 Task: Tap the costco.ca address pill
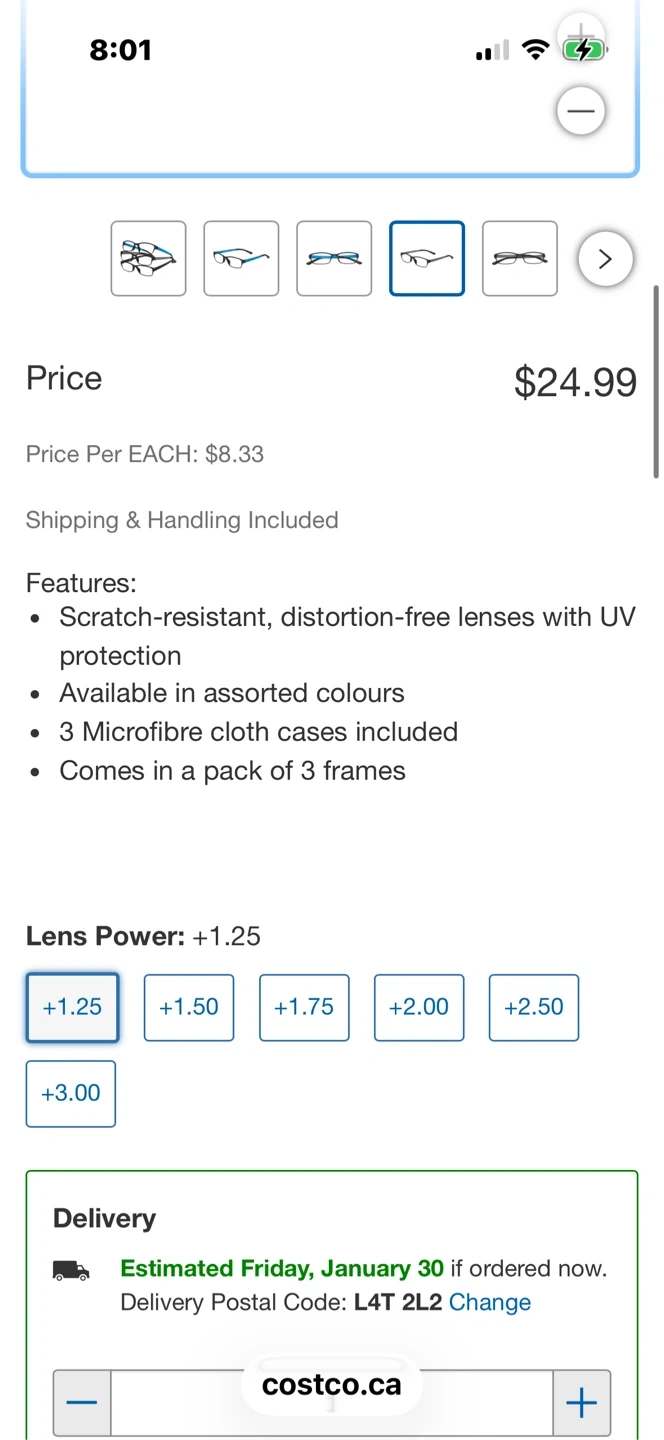pyautogui.click(x=332, y=1385)
